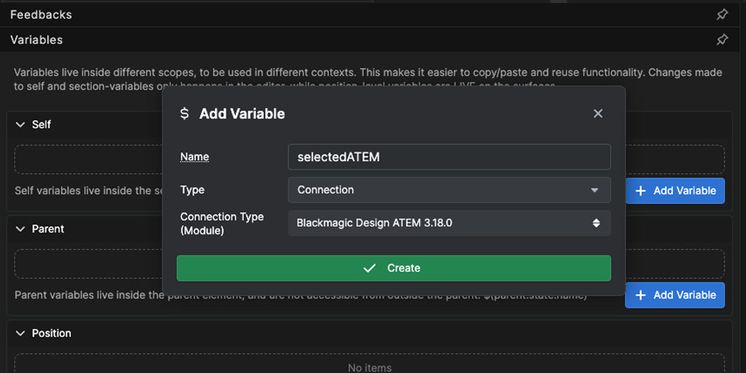Pin the Feedbacks panel
The image size is (746, 373).
pos(722,15)
